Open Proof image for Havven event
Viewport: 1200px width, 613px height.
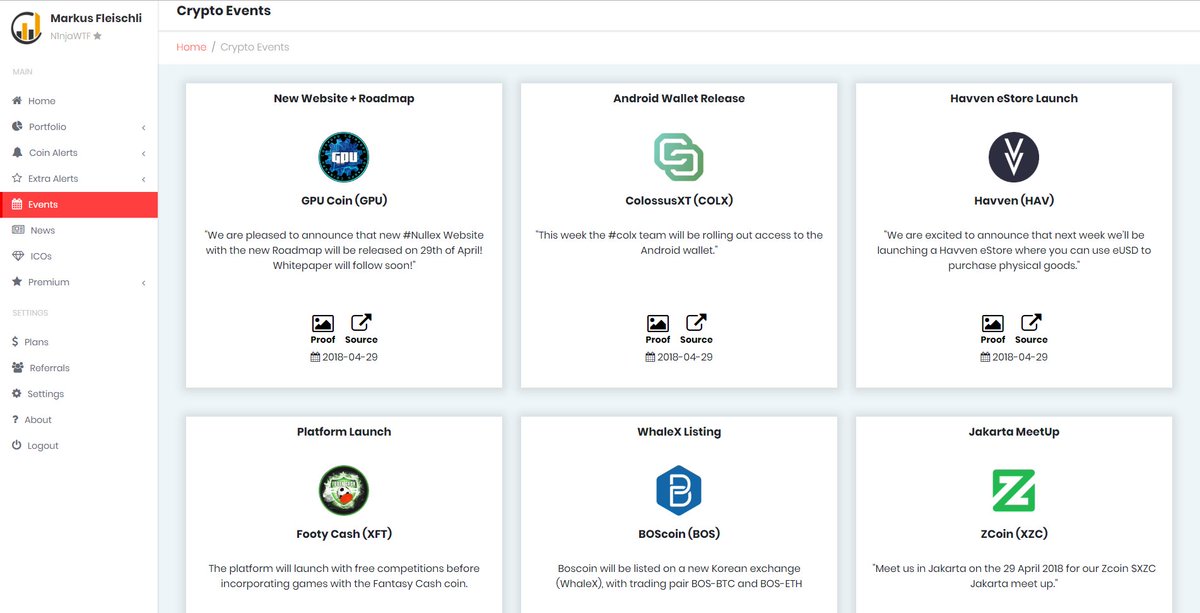(x=993, y=323)
